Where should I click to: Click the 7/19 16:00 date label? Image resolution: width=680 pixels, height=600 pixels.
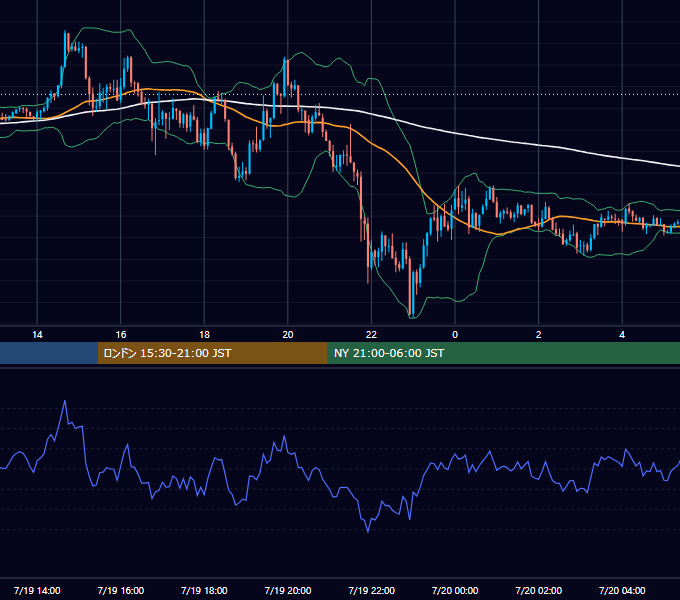(121, 590)
